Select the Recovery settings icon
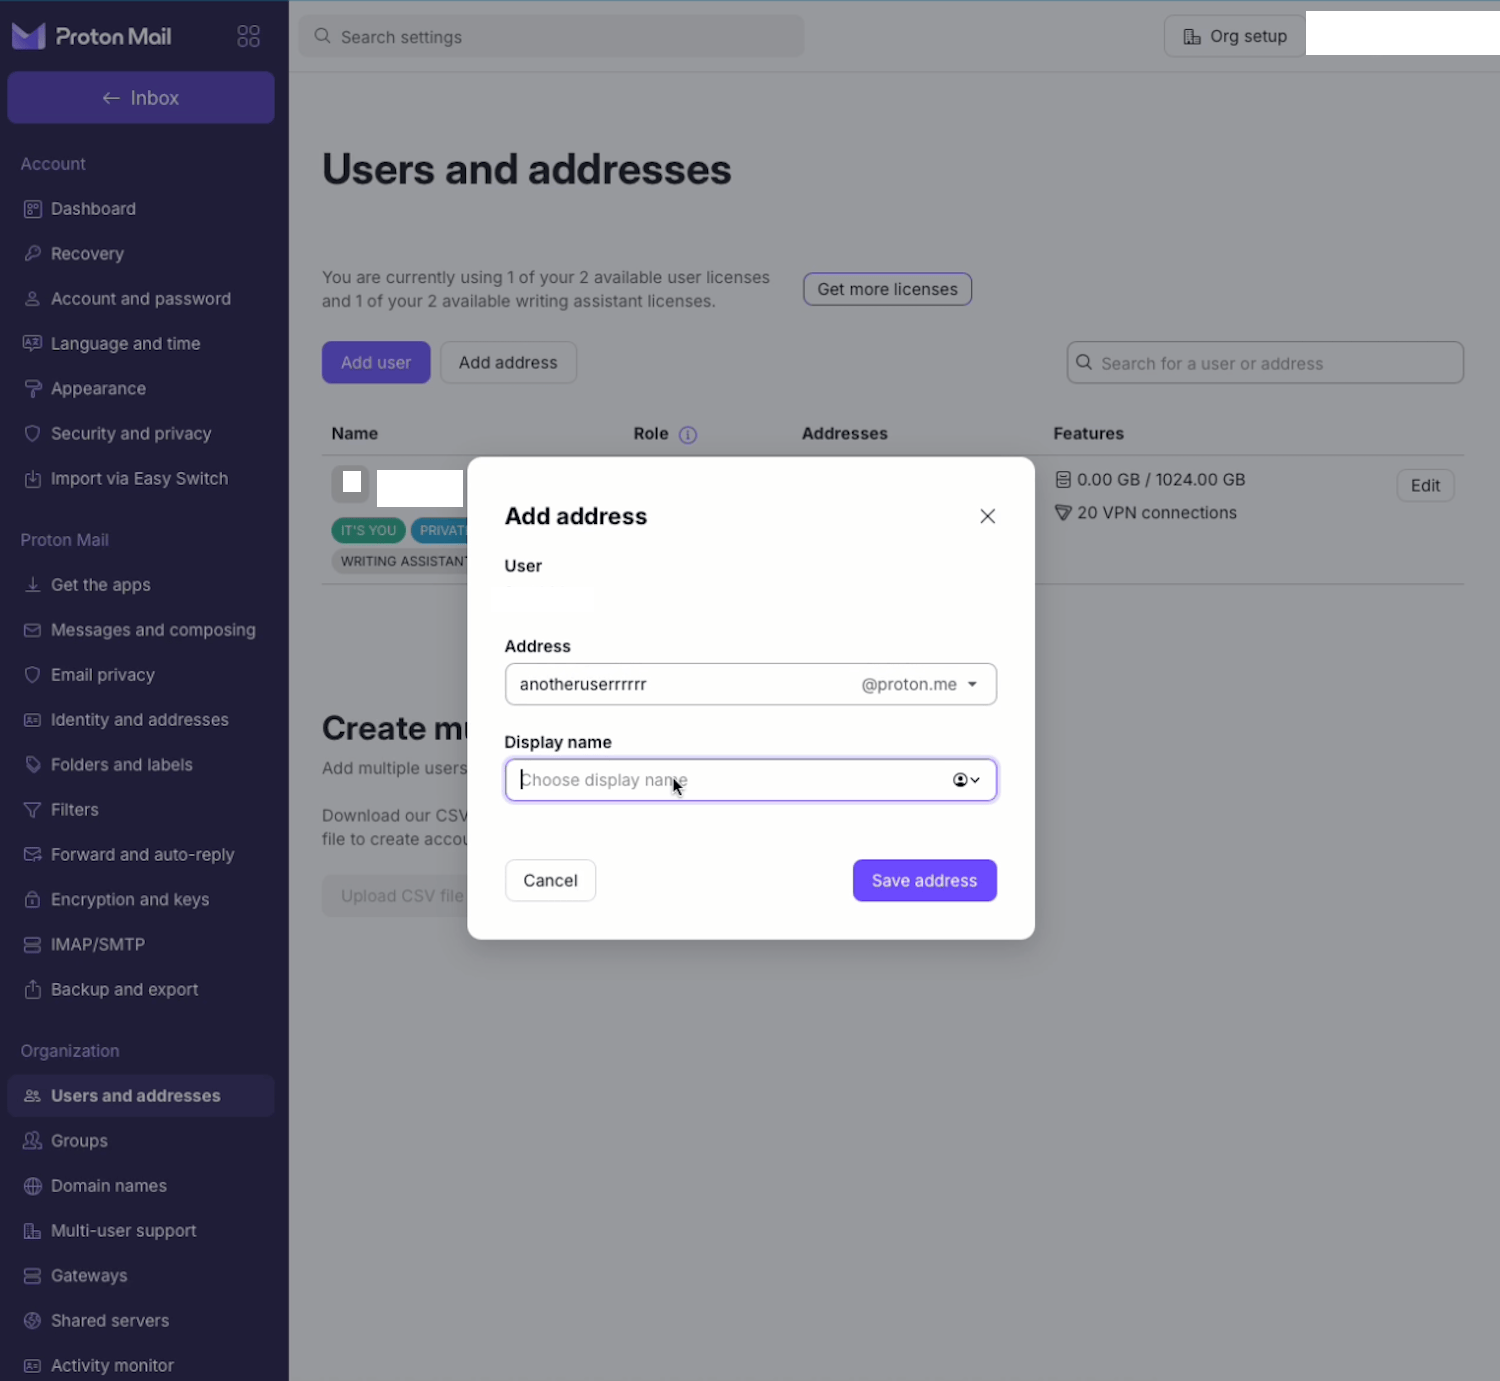This screenshot has height=1381, width=1500. pyautogui.click(x=33, y=253)
